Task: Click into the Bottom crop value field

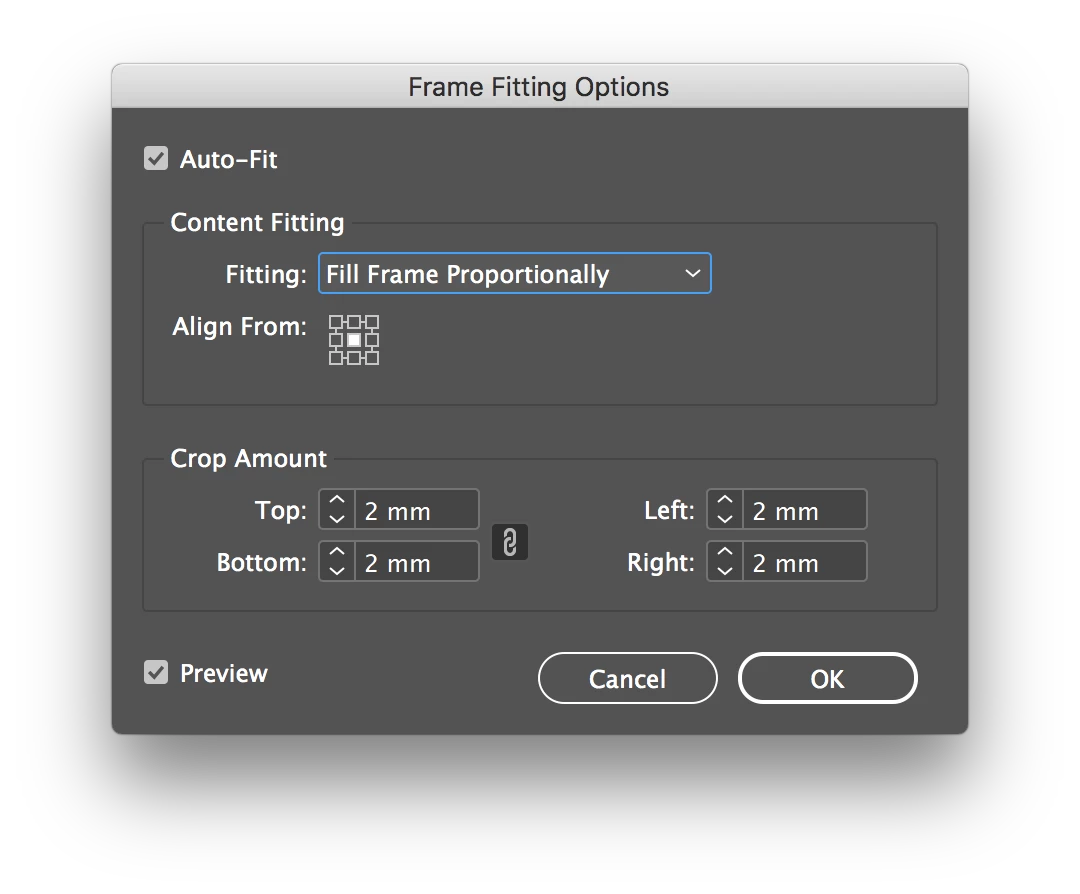Action: [416, 562]
